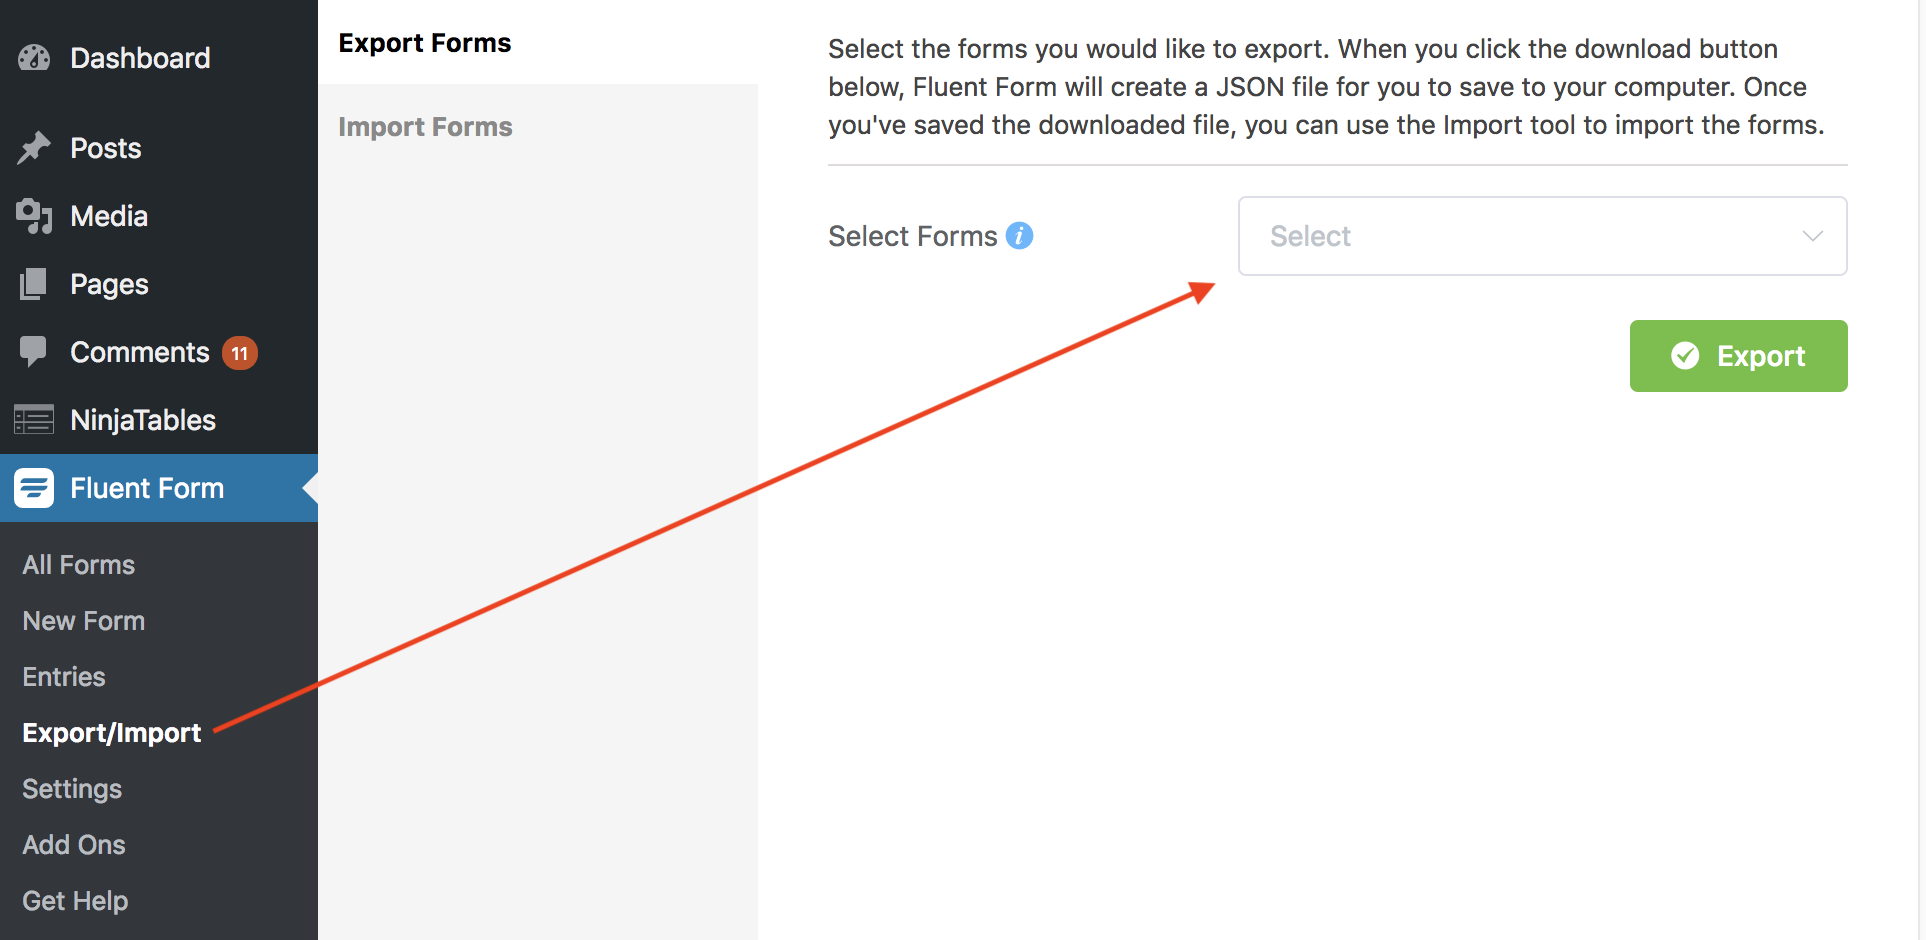Click the Comments count badge showing 11
Viewport: 1926px width, 940px height.
pyautogui.click(x=240, y=353)
